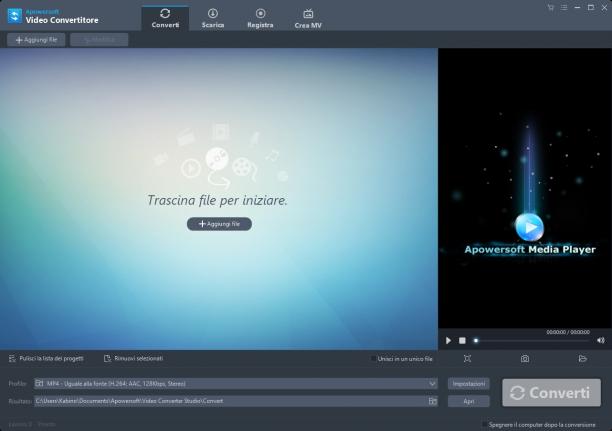Image resolution: width=612 pixels, height=431 pixels.
Task: Switch to the Converti tab
Action: click(165, 18)
